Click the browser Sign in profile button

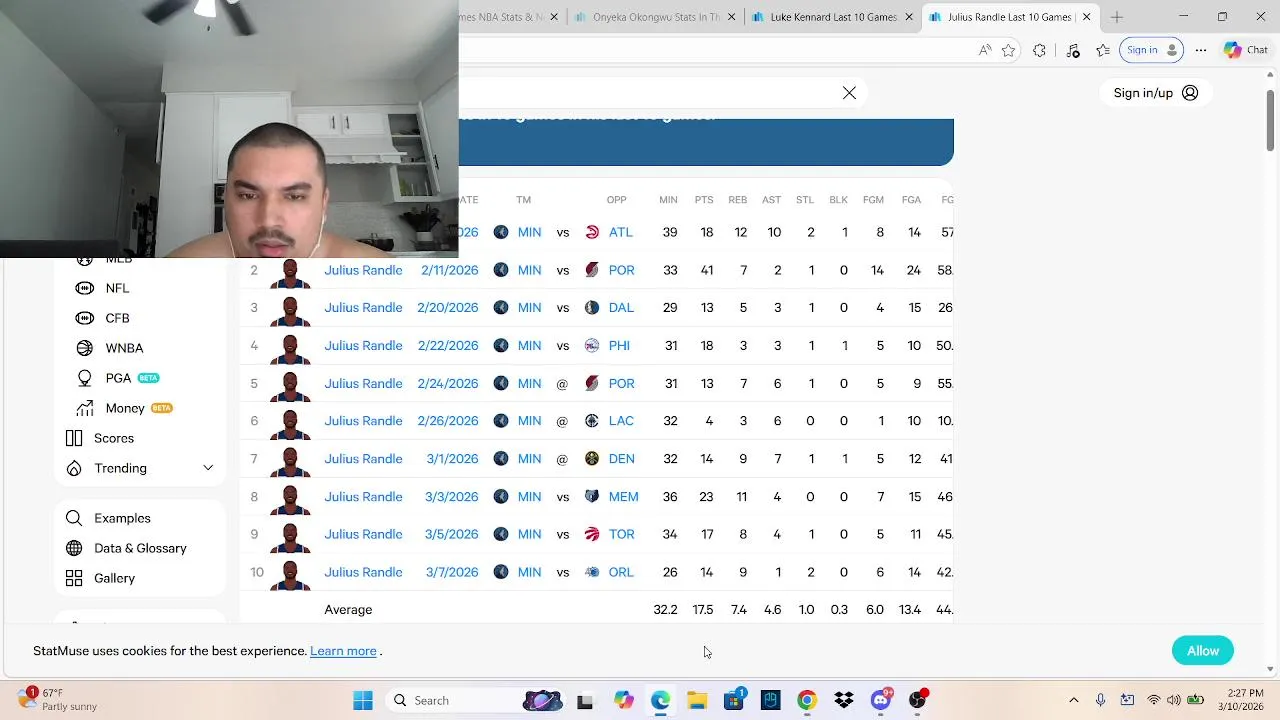1152,50
